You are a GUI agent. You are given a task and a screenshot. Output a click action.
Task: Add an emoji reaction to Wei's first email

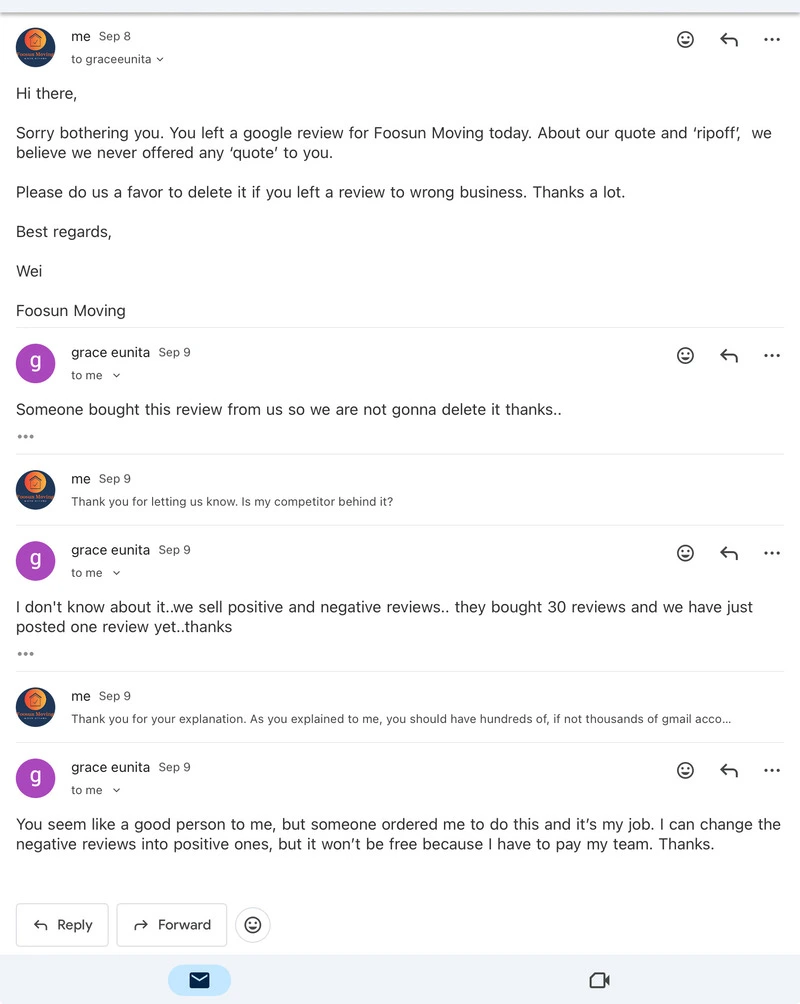685,39
